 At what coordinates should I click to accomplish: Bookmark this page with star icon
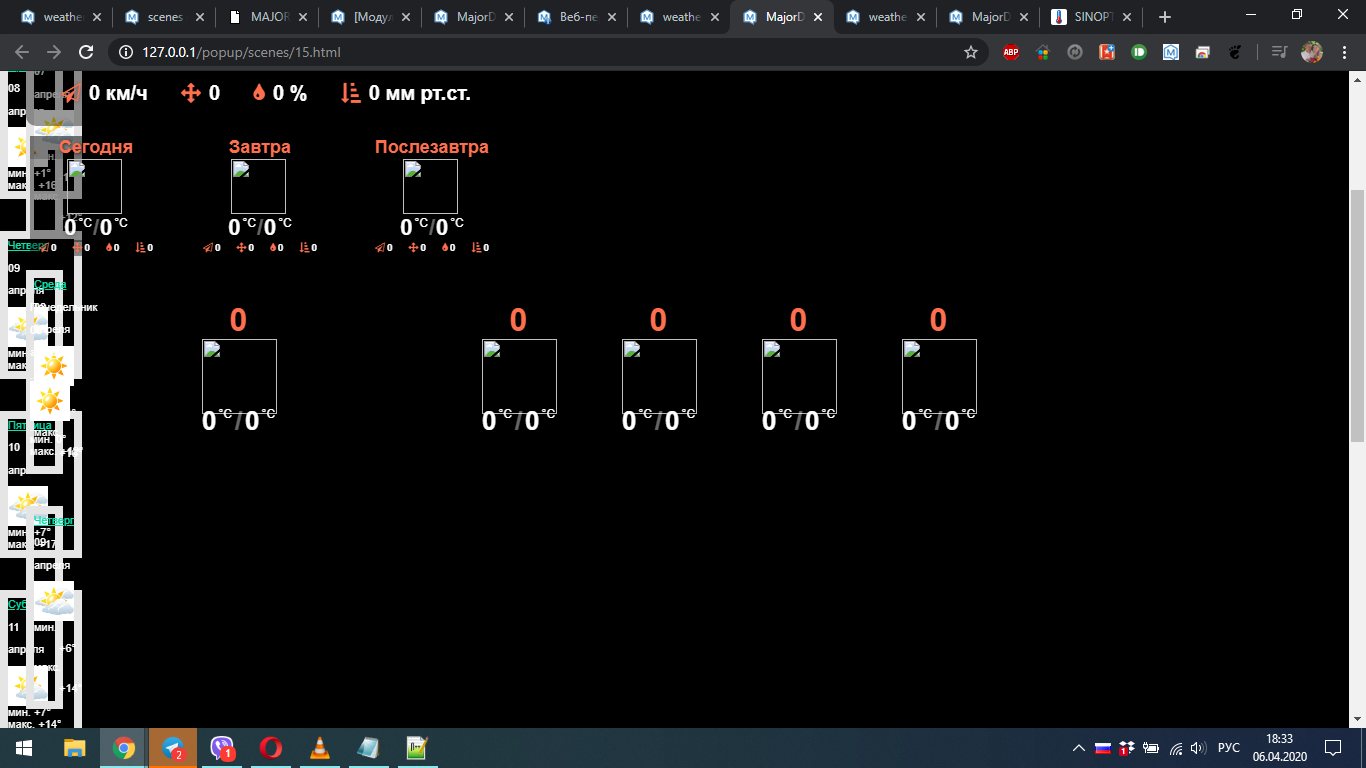970,52
